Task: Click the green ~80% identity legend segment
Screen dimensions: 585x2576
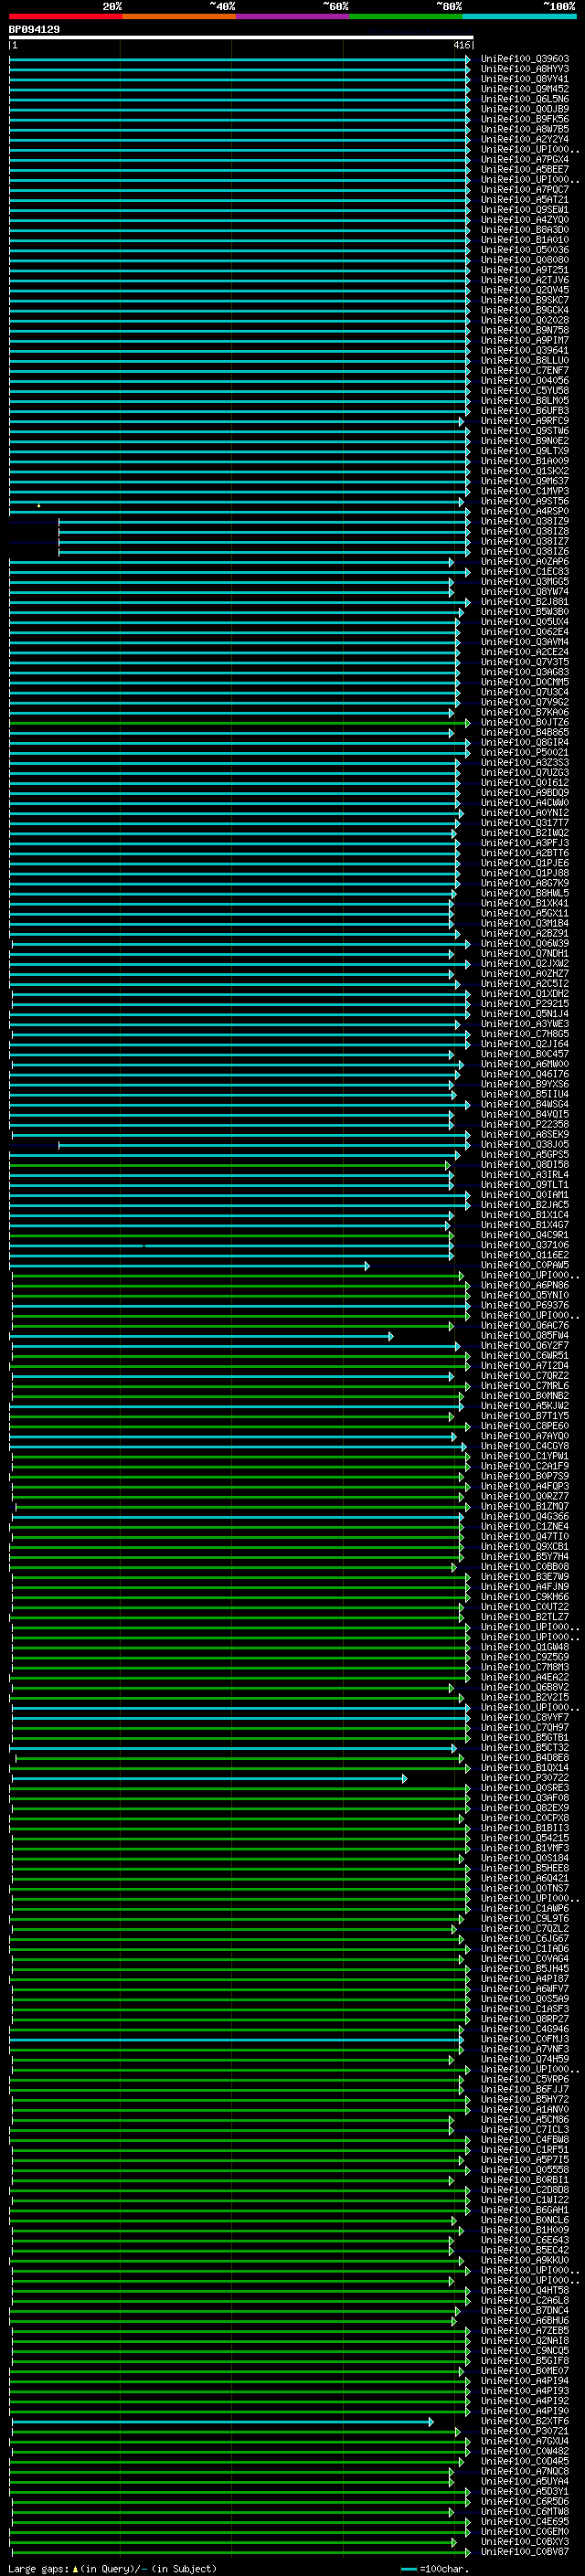Action: (x=406, y=16)
